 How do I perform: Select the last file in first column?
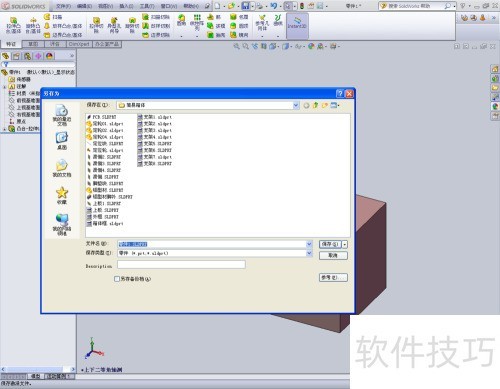(x=105, y=224)
